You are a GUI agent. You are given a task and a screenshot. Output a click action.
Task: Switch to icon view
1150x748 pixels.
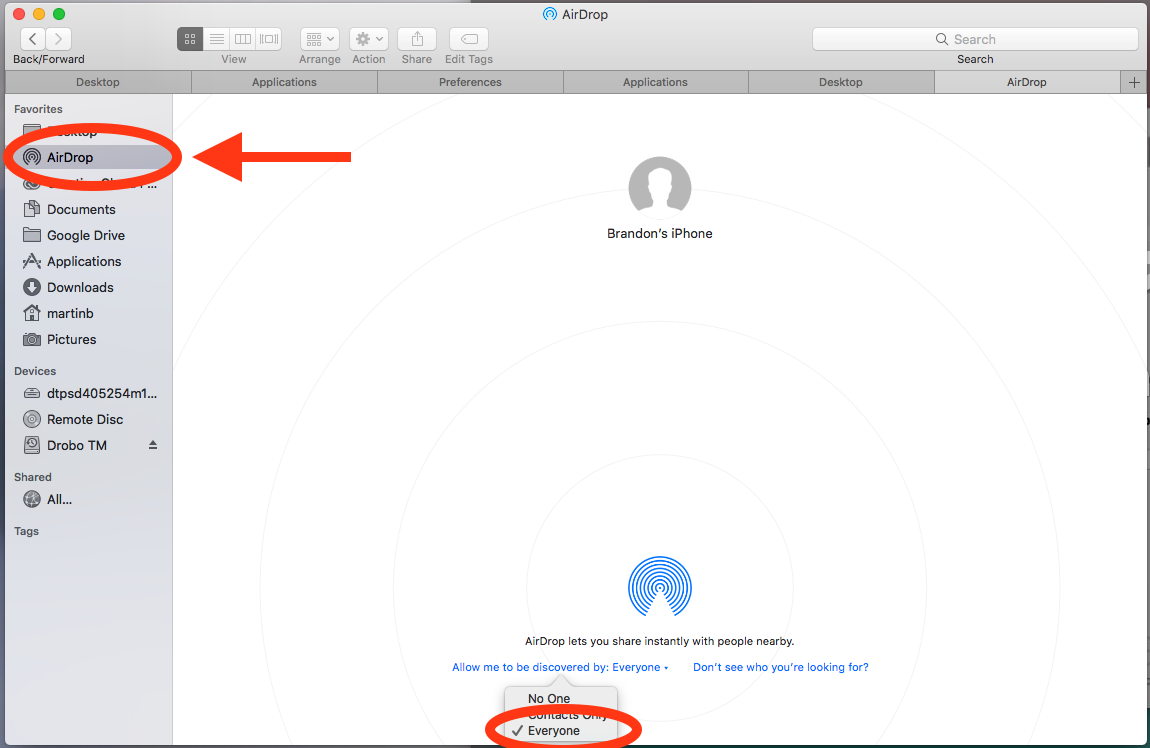(190, 39)
